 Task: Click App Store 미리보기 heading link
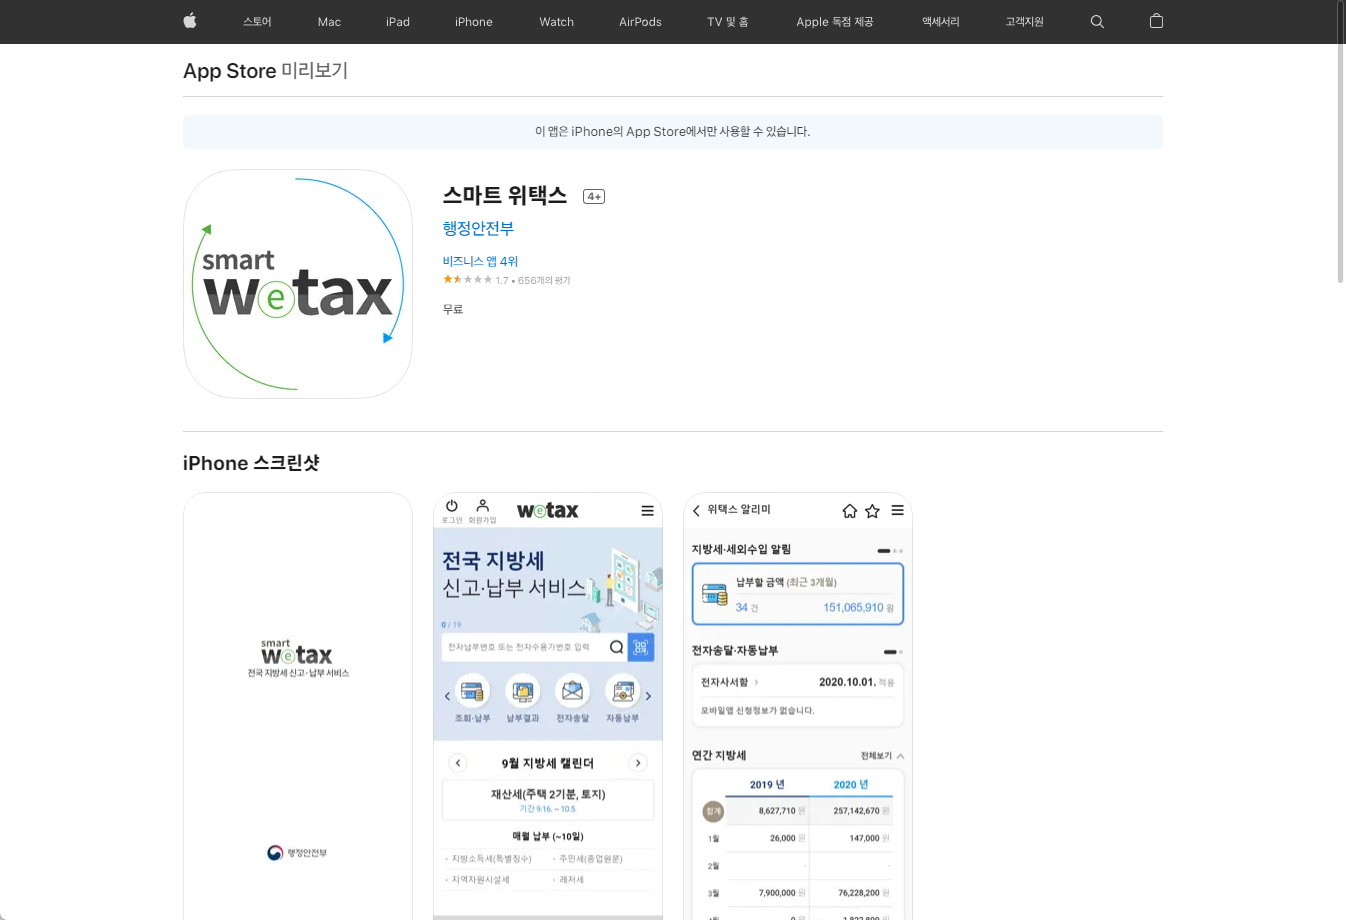click(x=265, y=71)
